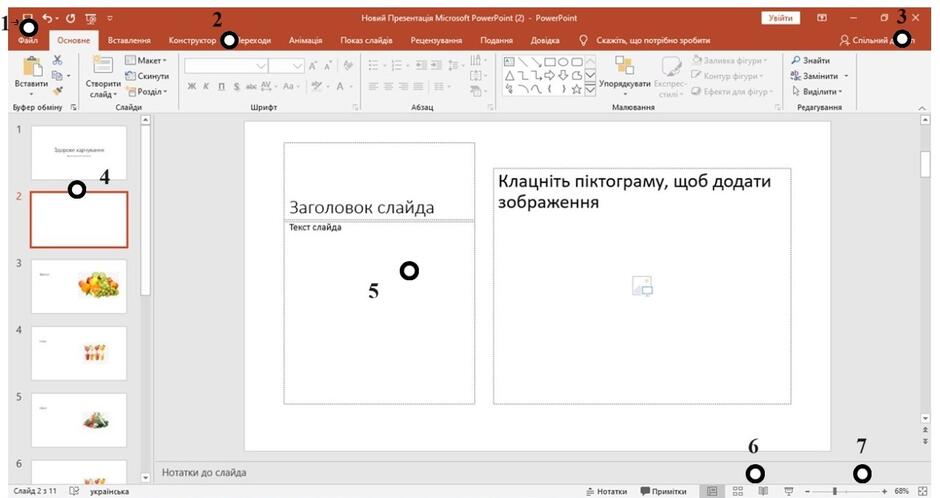Open the Показ слайдів tab
This screenshot has width=940, height=498.
[x=366, y=40]
